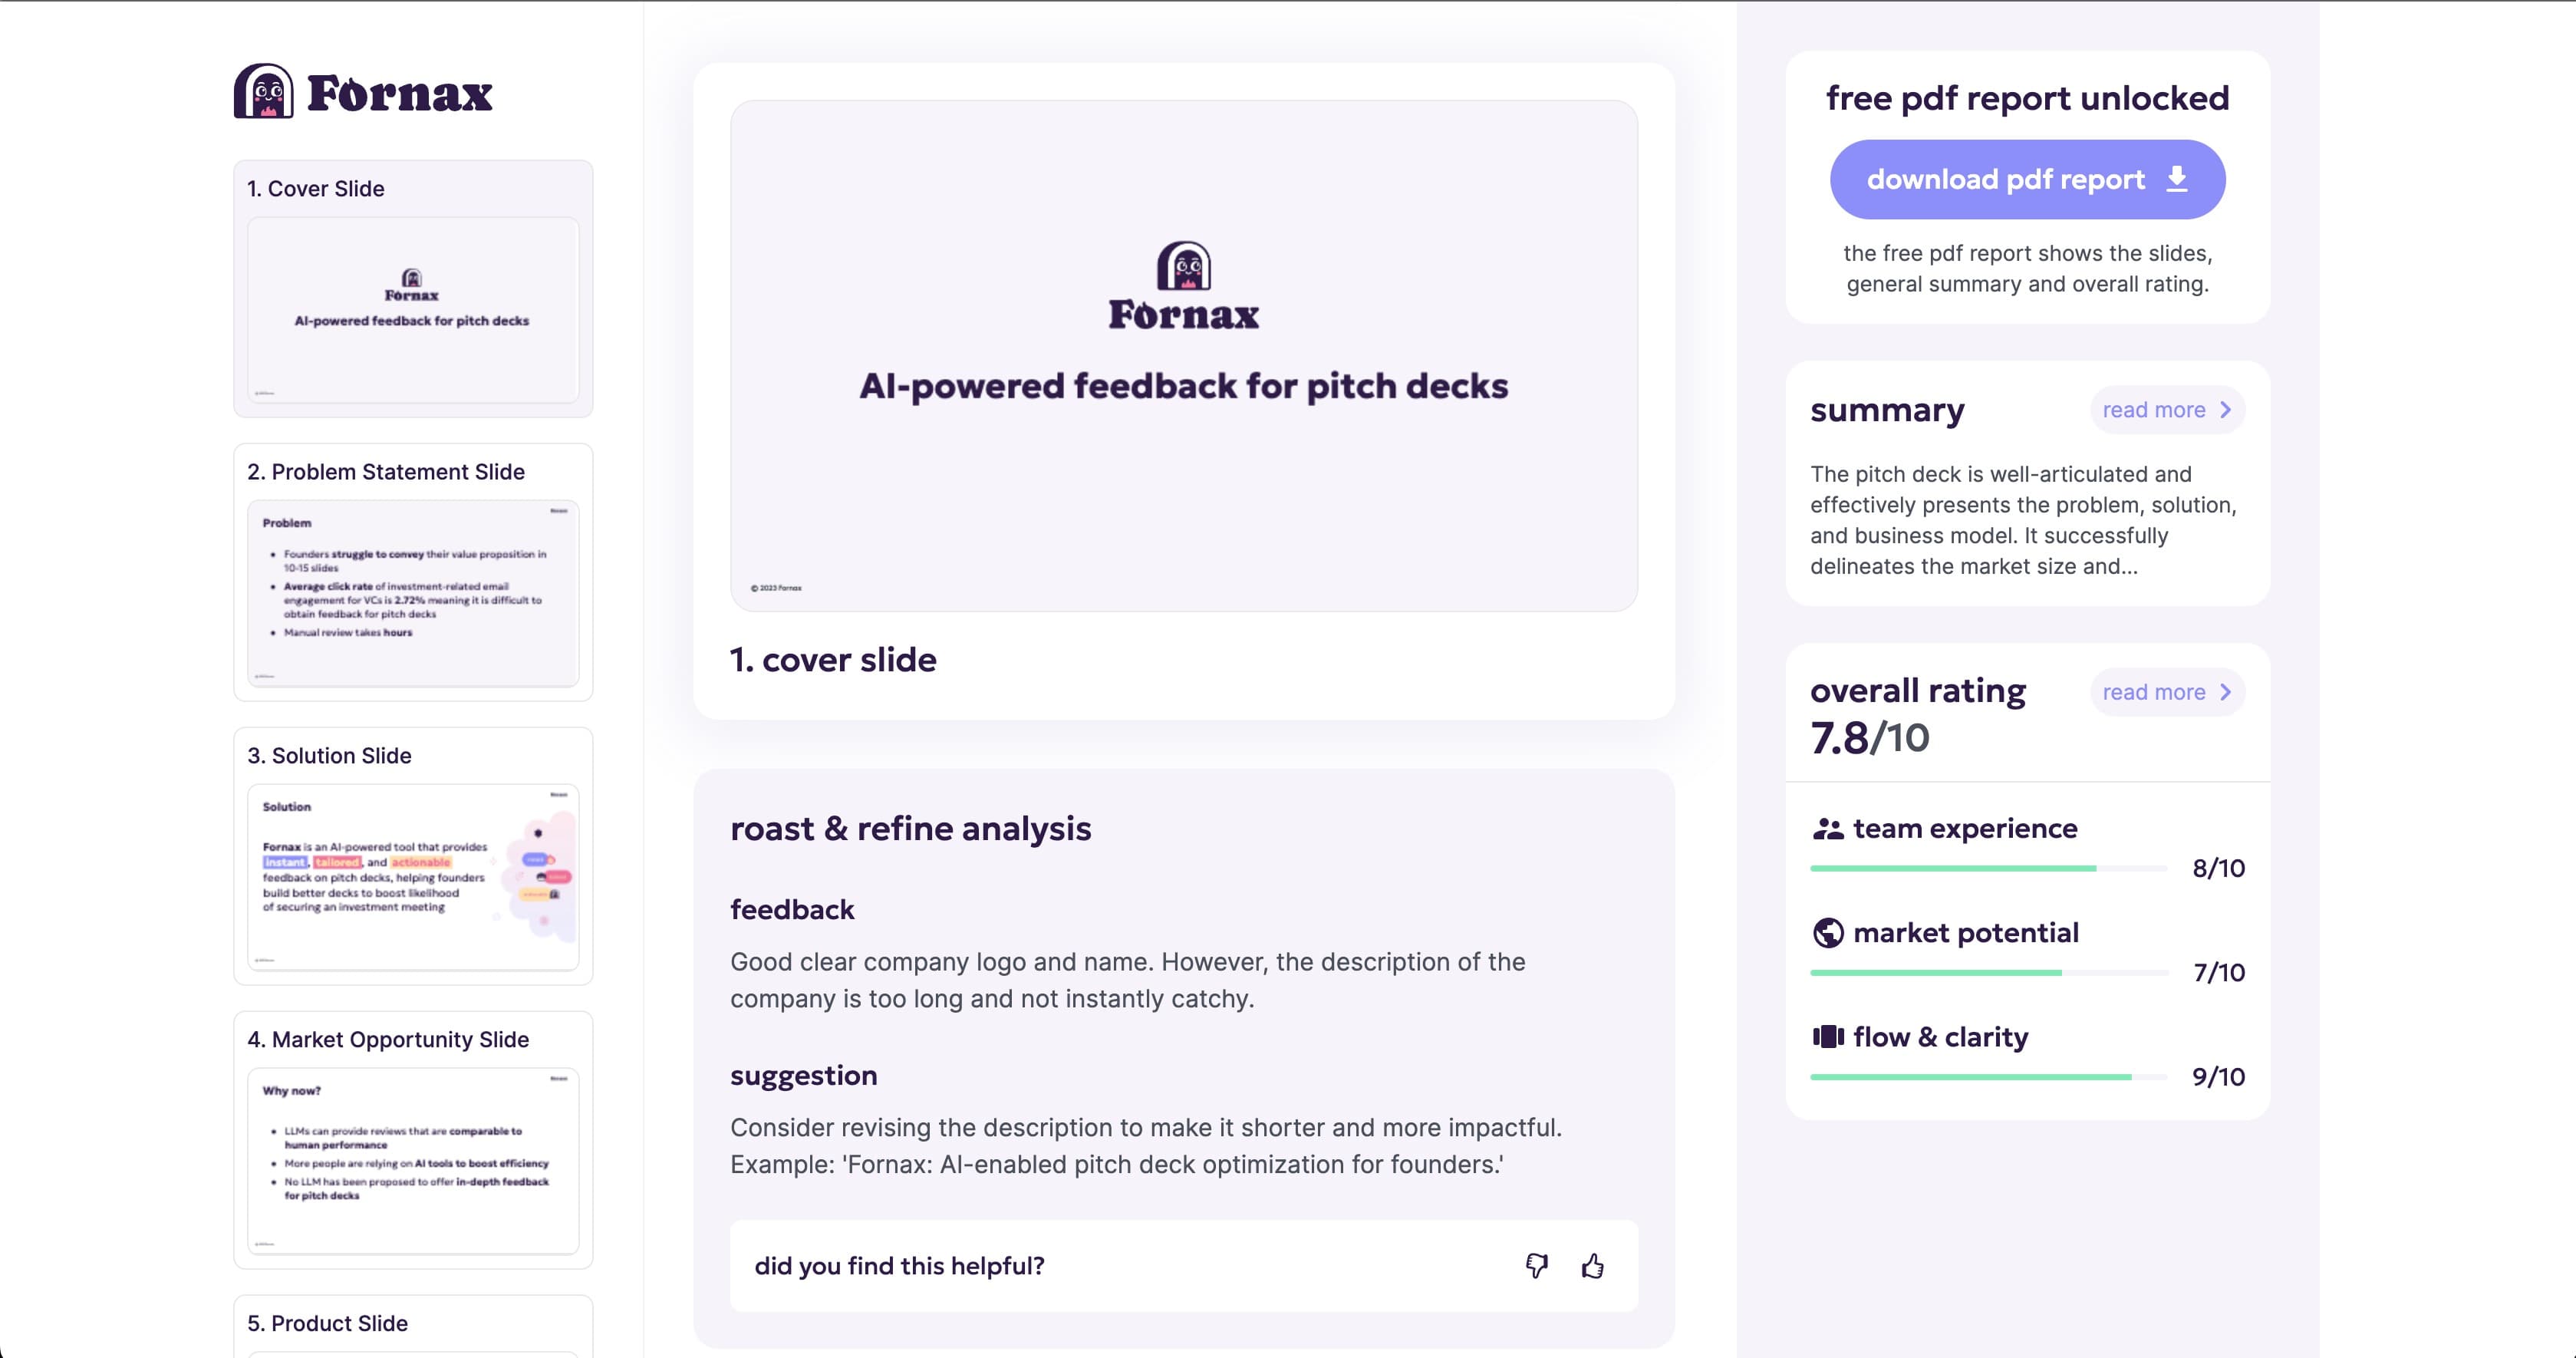
Task: Click the Fornax mascot logo in sidebar
Action: [264, 91]
